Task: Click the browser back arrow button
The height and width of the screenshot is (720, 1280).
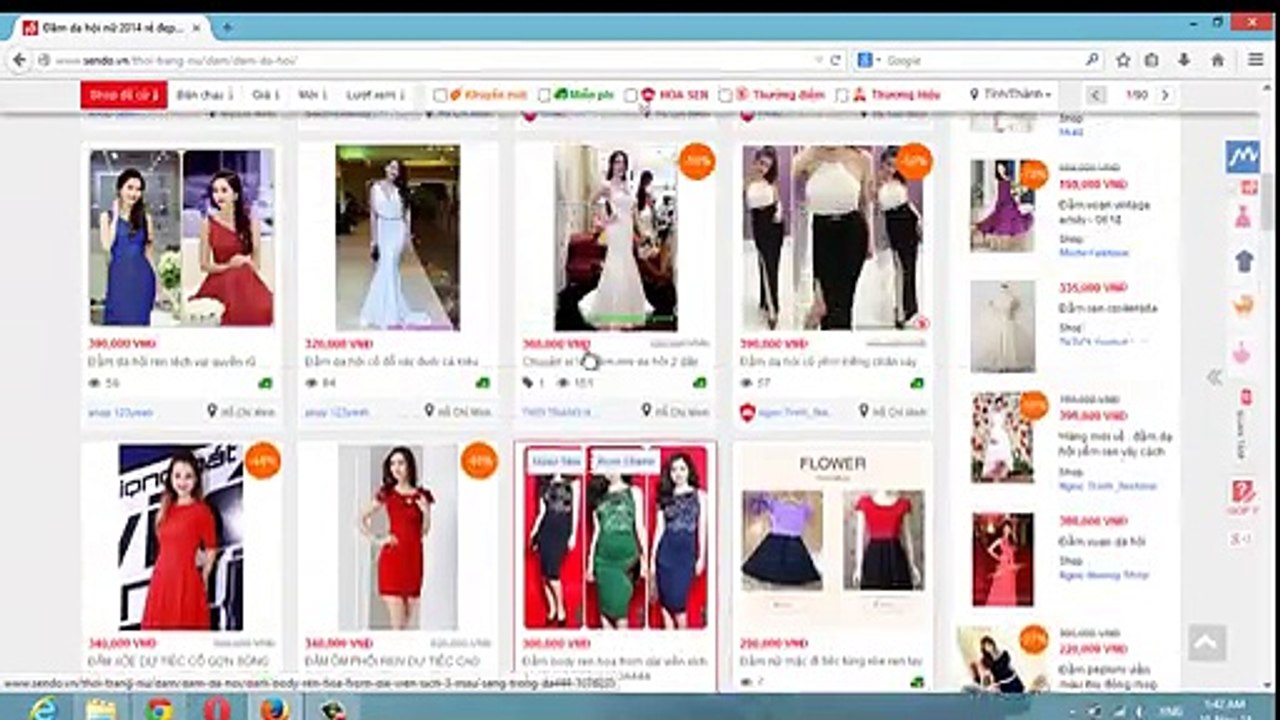Action: click(19, 60)
